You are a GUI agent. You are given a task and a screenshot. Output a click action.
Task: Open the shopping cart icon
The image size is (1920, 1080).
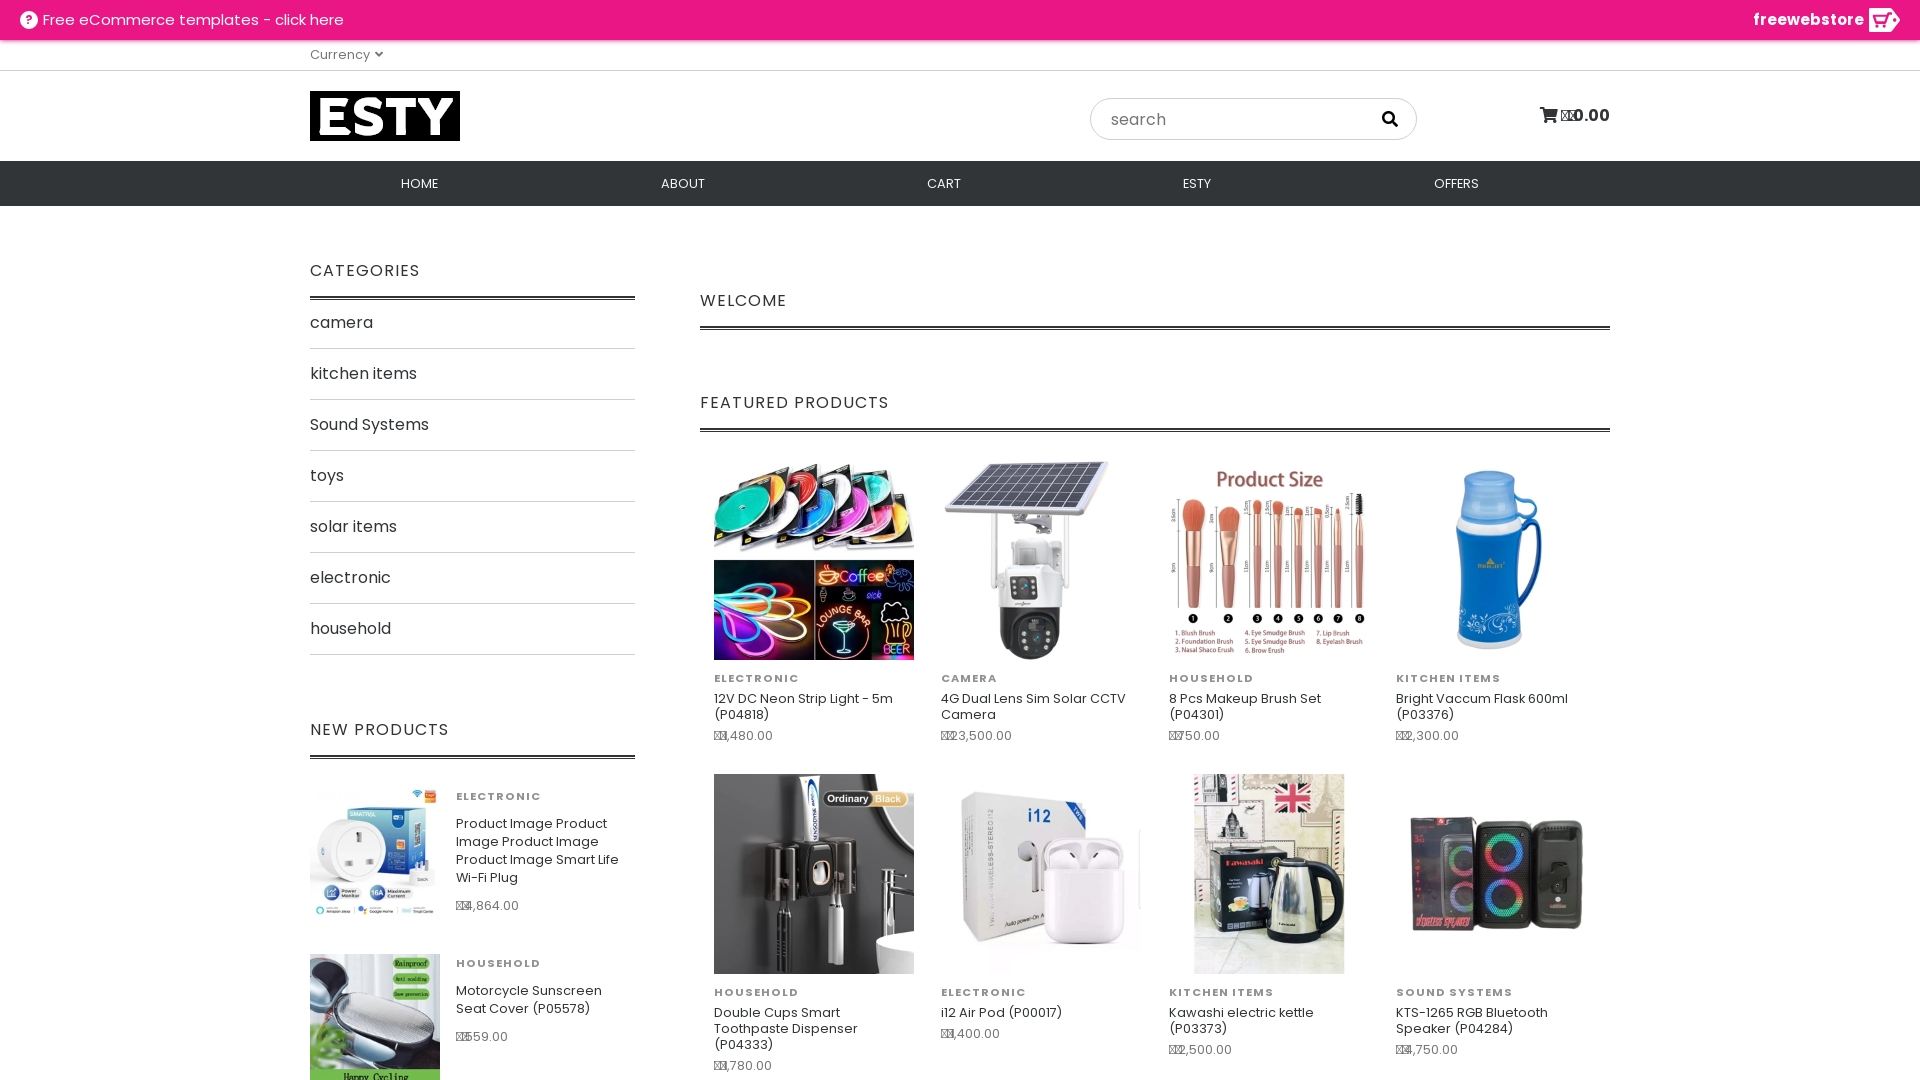(1548, 115)
